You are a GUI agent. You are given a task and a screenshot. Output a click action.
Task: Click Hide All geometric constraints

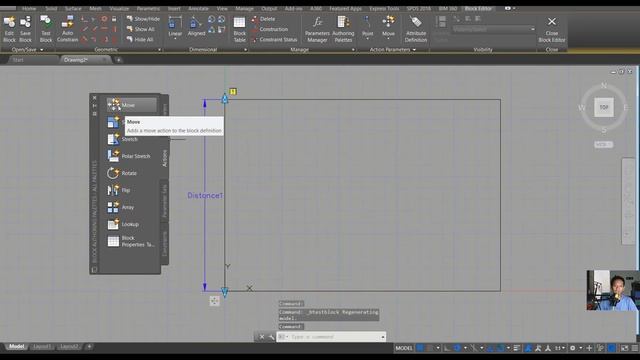click(x=140, y=40)
